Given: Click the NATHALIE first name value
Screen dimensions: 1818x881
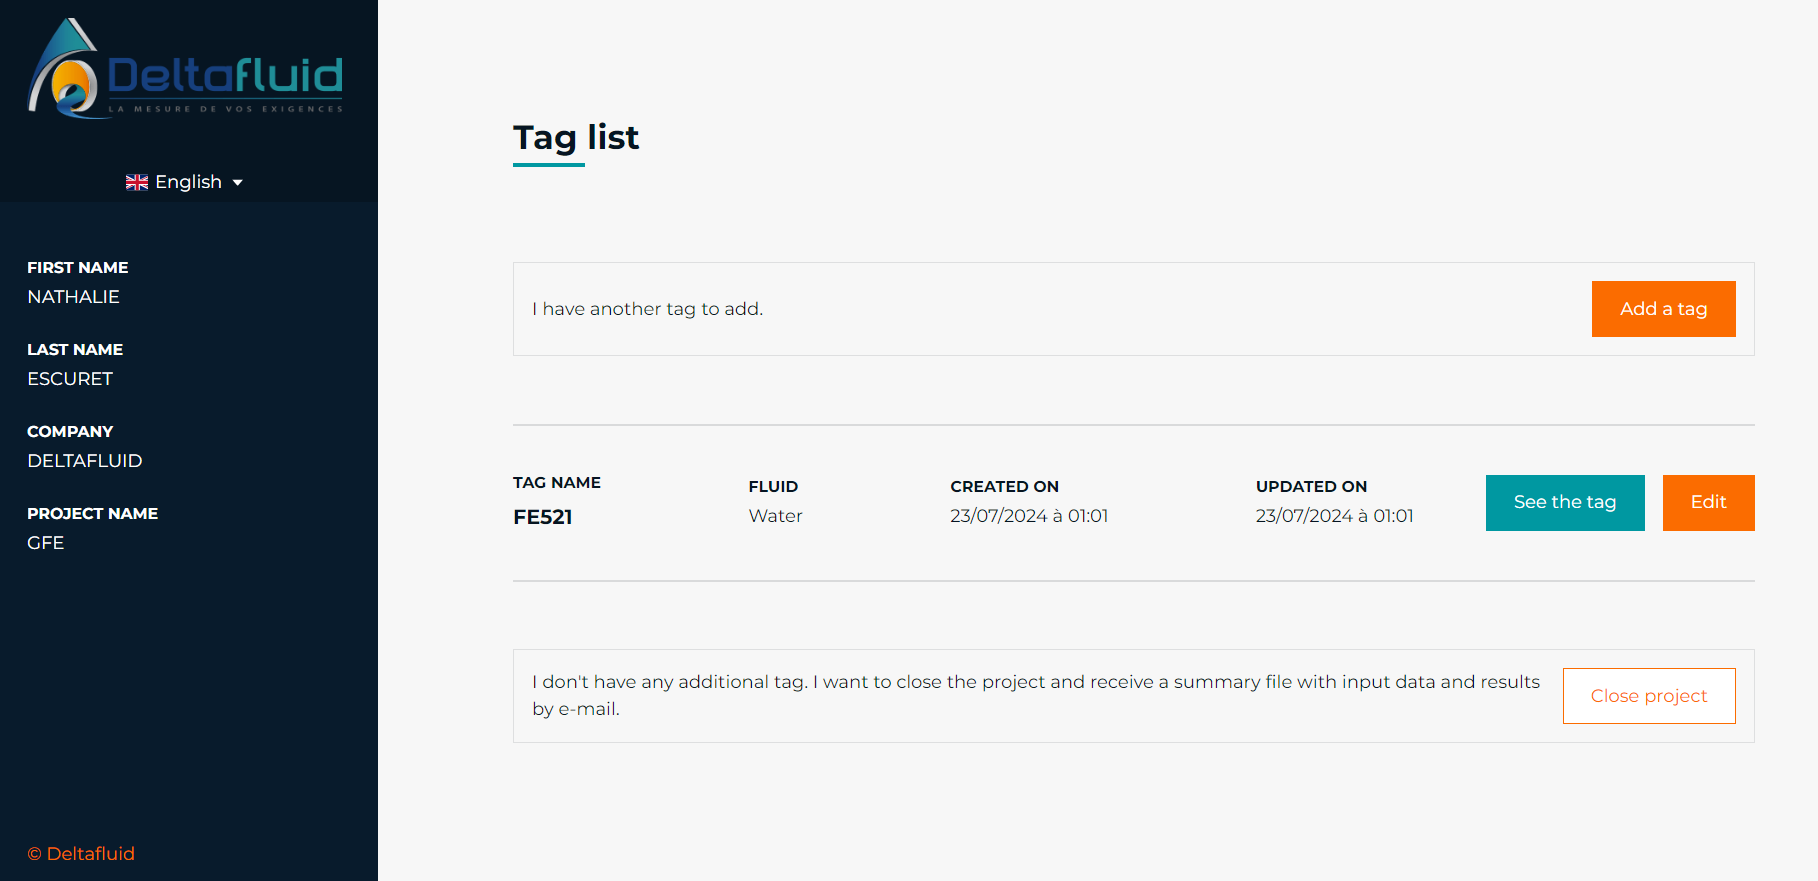Looking at the screenshot, I should (x=74, y=297).
